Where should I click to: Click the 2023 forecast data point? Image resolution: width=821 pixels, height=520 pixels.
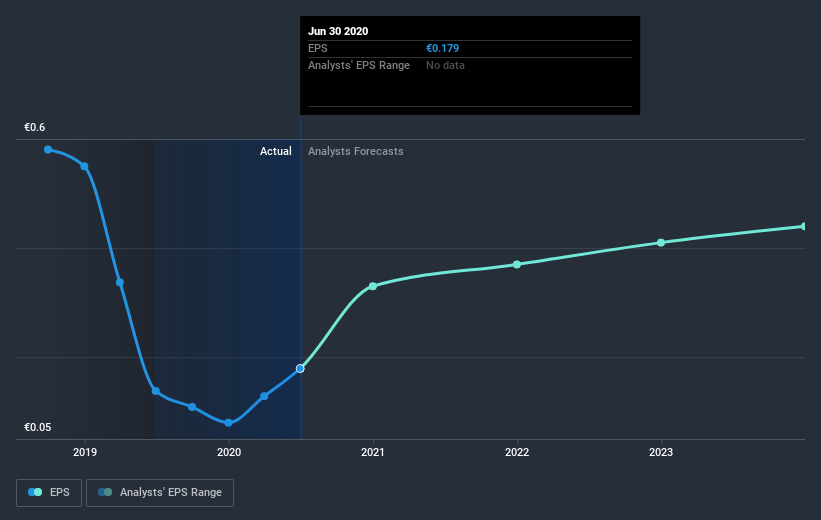pyautogui.click(x=661, y=242)
